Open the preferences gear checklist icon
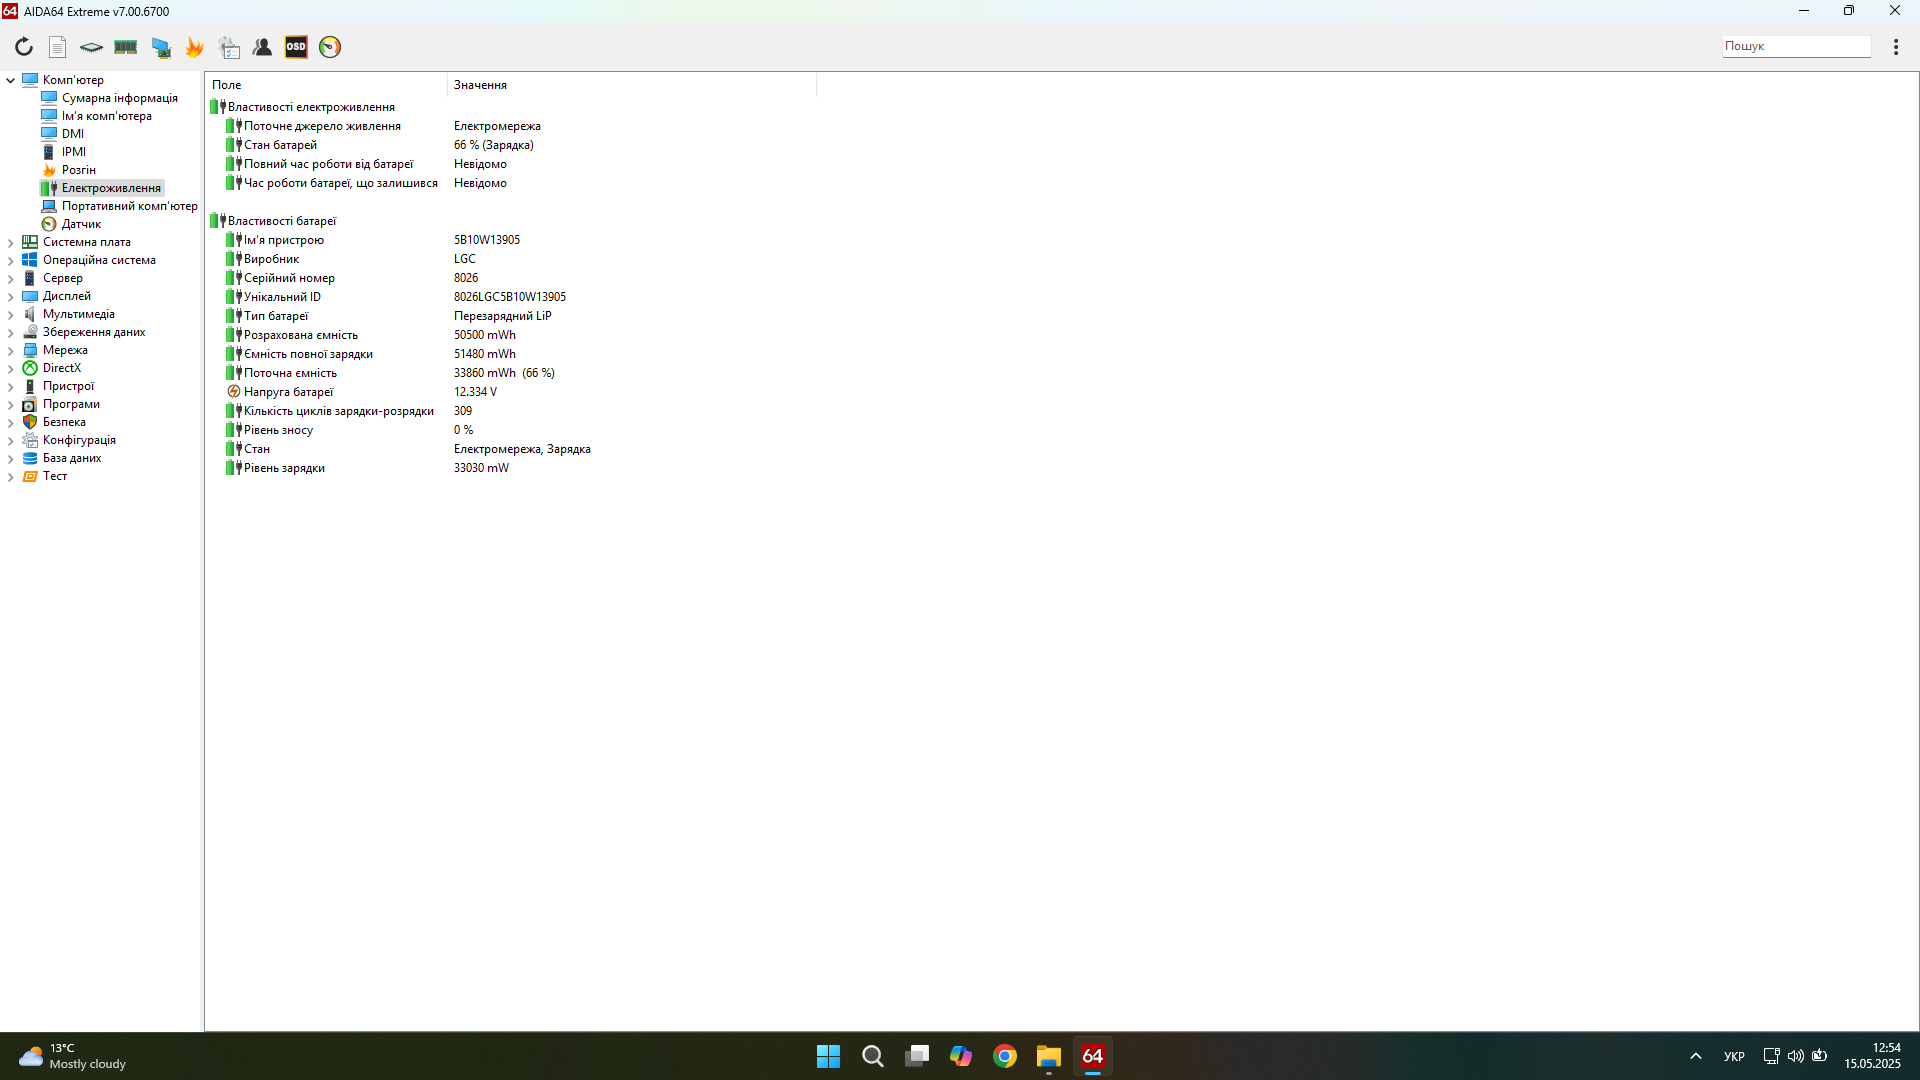 229,47
